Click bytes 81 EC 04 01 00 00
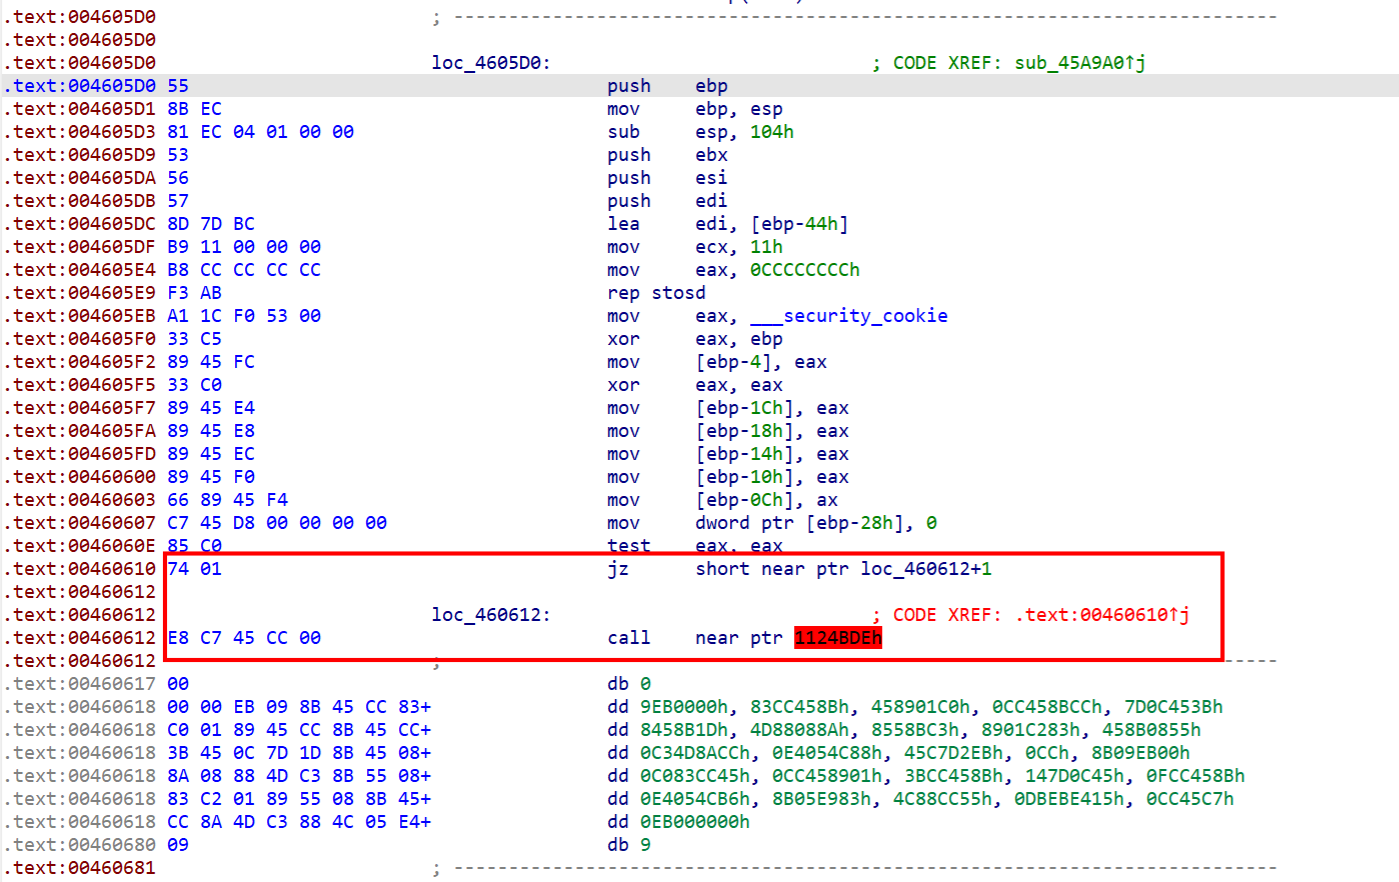 click(x=261, y=132)
